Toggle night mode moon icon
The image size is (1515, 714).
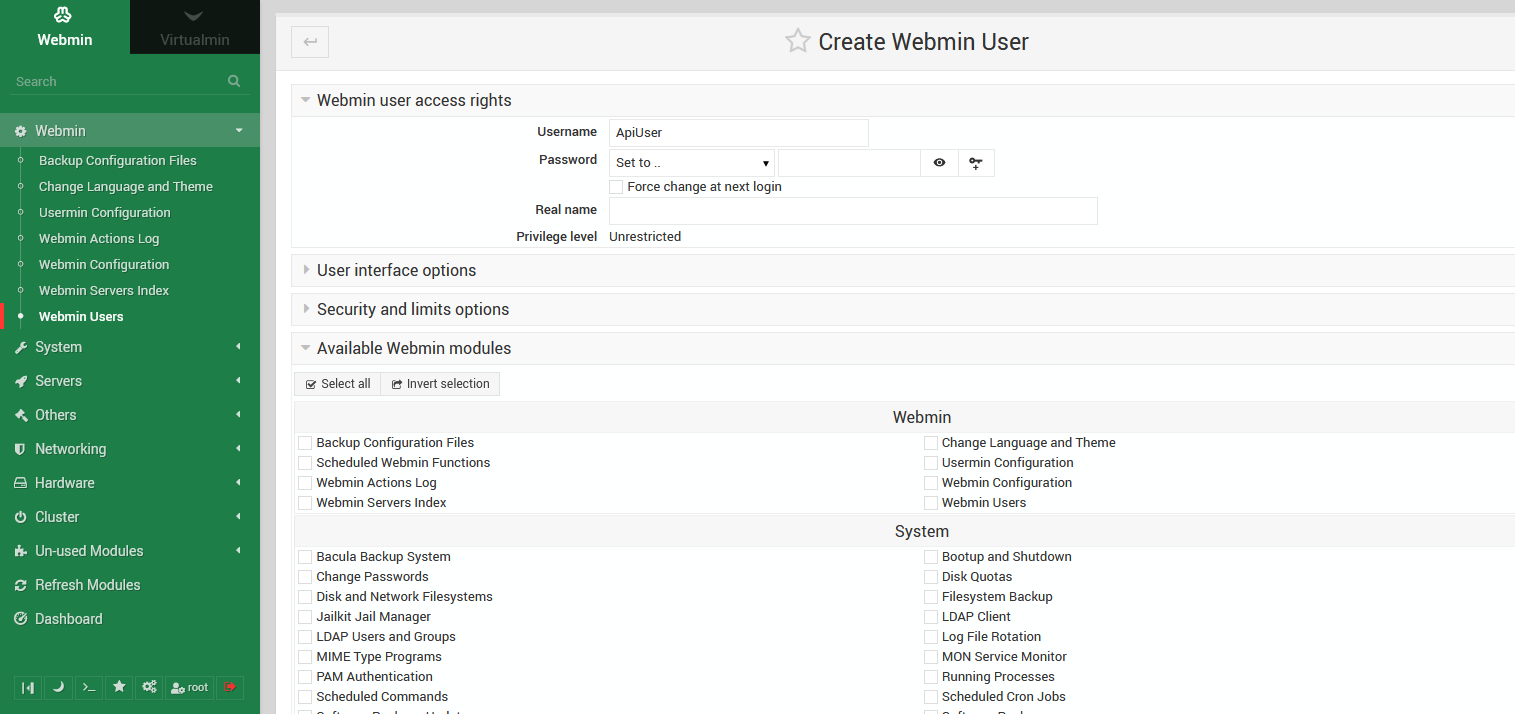coord(59,687)
